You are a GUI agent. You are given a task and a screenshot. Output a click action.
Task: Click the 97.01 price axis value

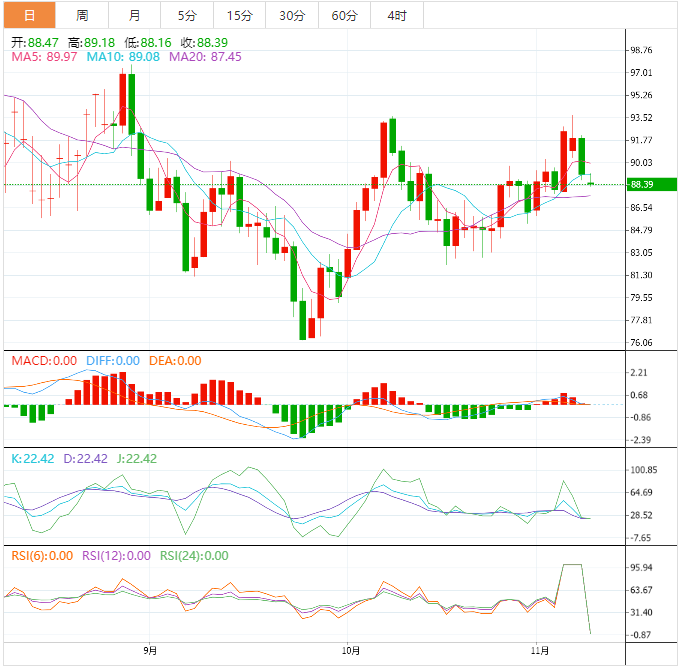pyautogui.click(x=641, y=72)
